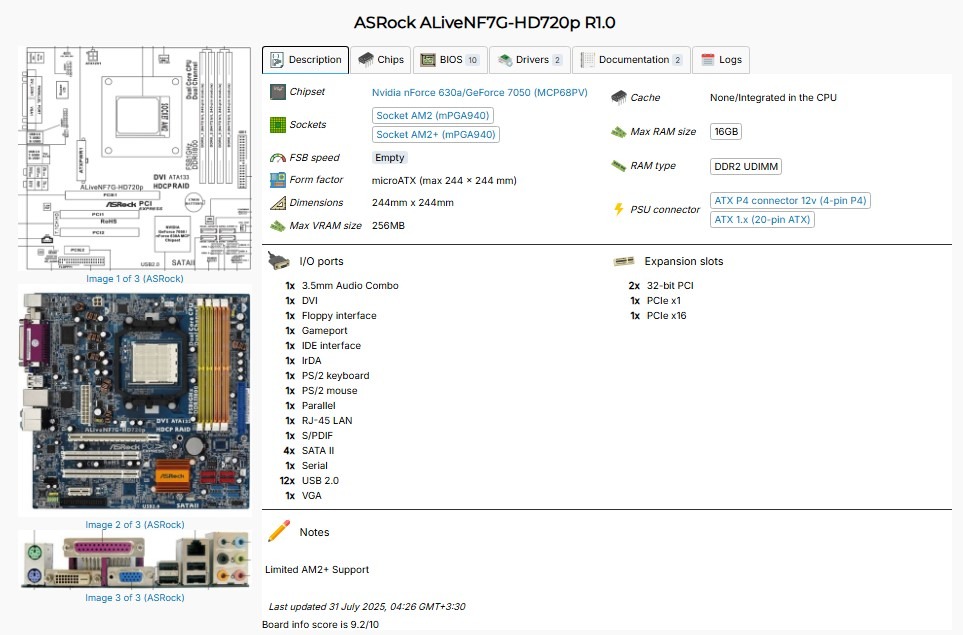Click the green Sockets icon

278,125
